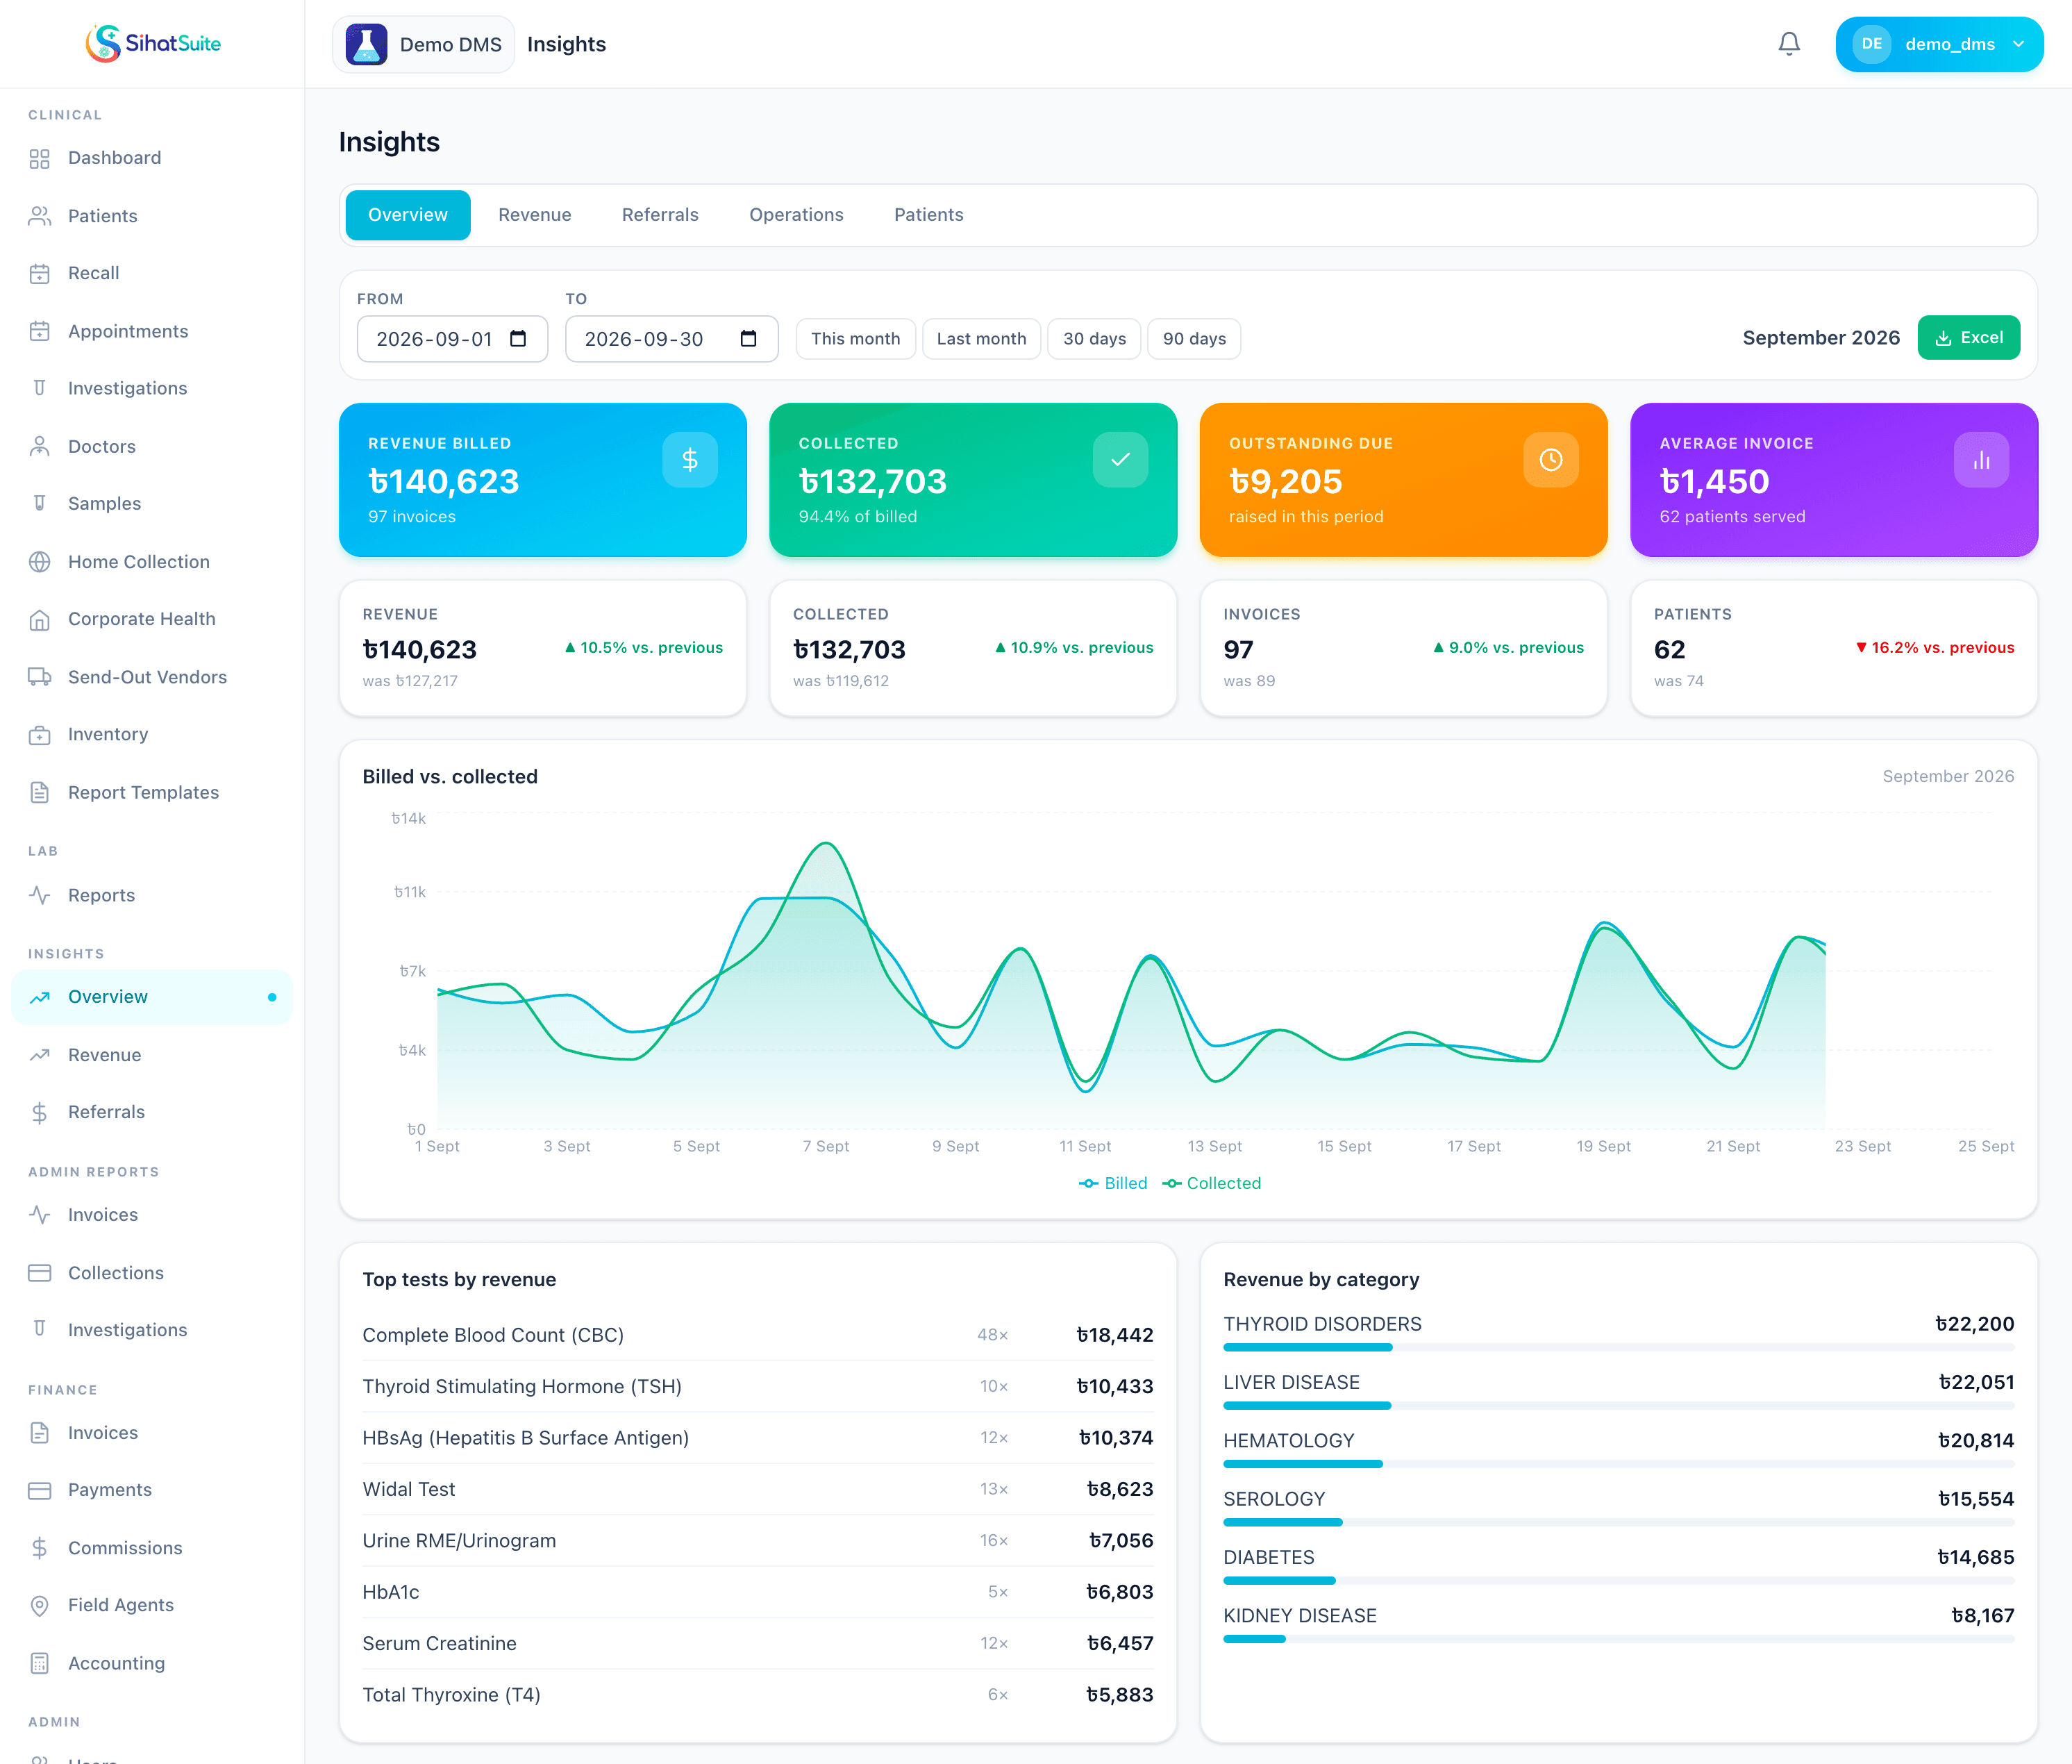Open the Demo DMS flask logo

366,44
